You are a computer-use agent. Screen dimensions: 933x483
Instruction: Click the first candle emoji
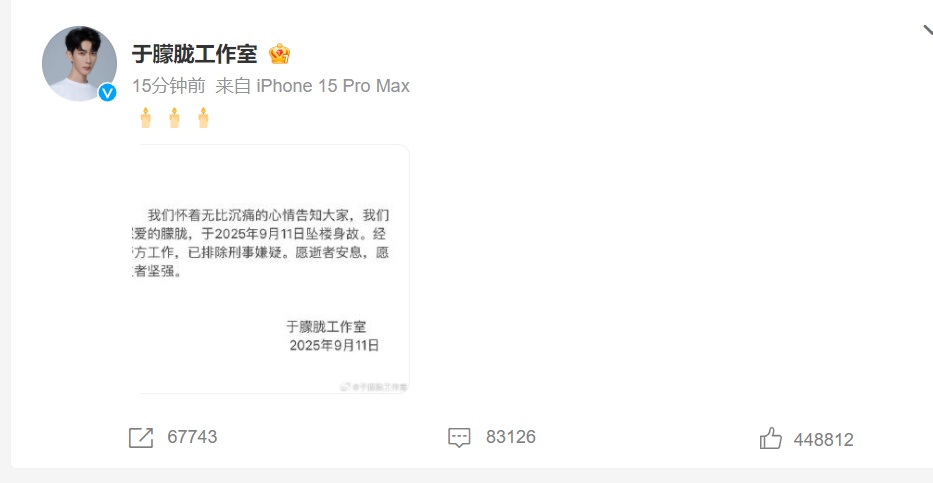[146, 118]
